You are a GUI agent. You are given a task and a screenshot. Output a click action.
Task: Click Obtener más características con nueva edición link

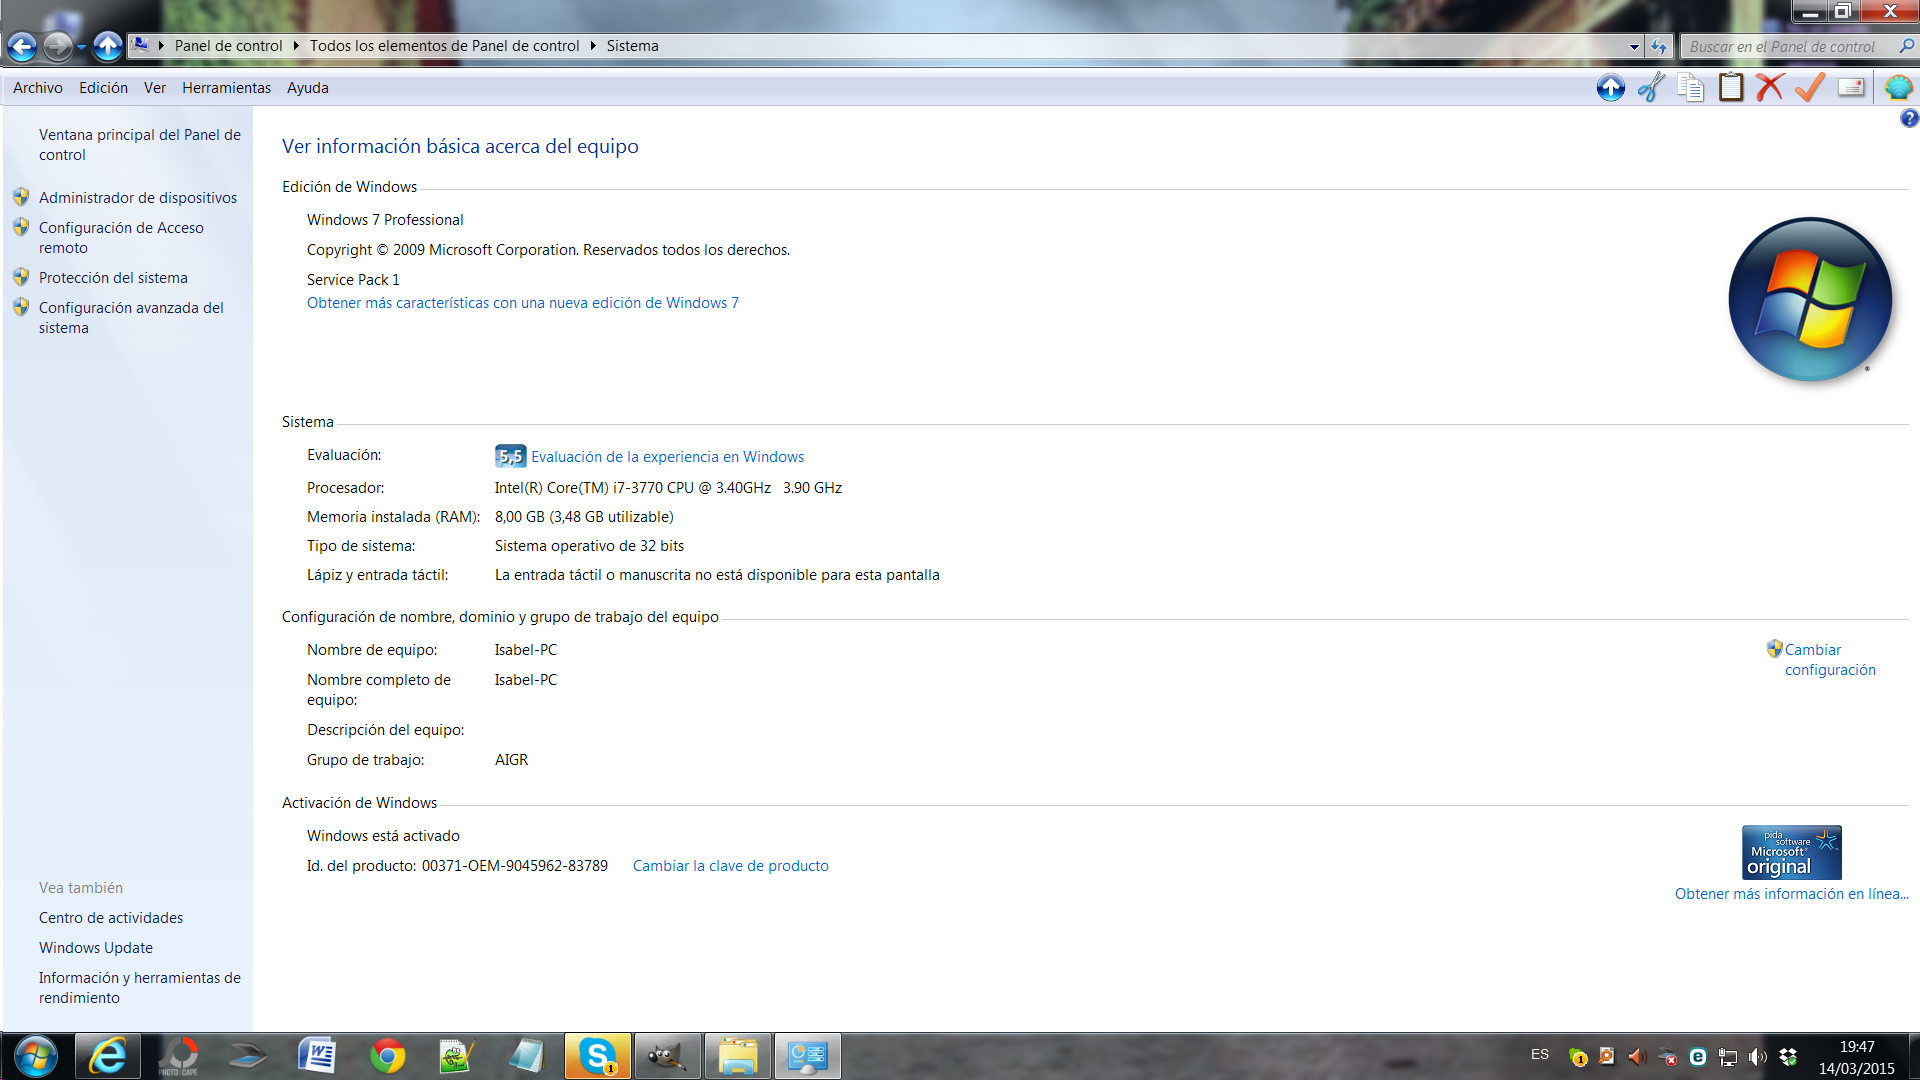coord(523,303)
